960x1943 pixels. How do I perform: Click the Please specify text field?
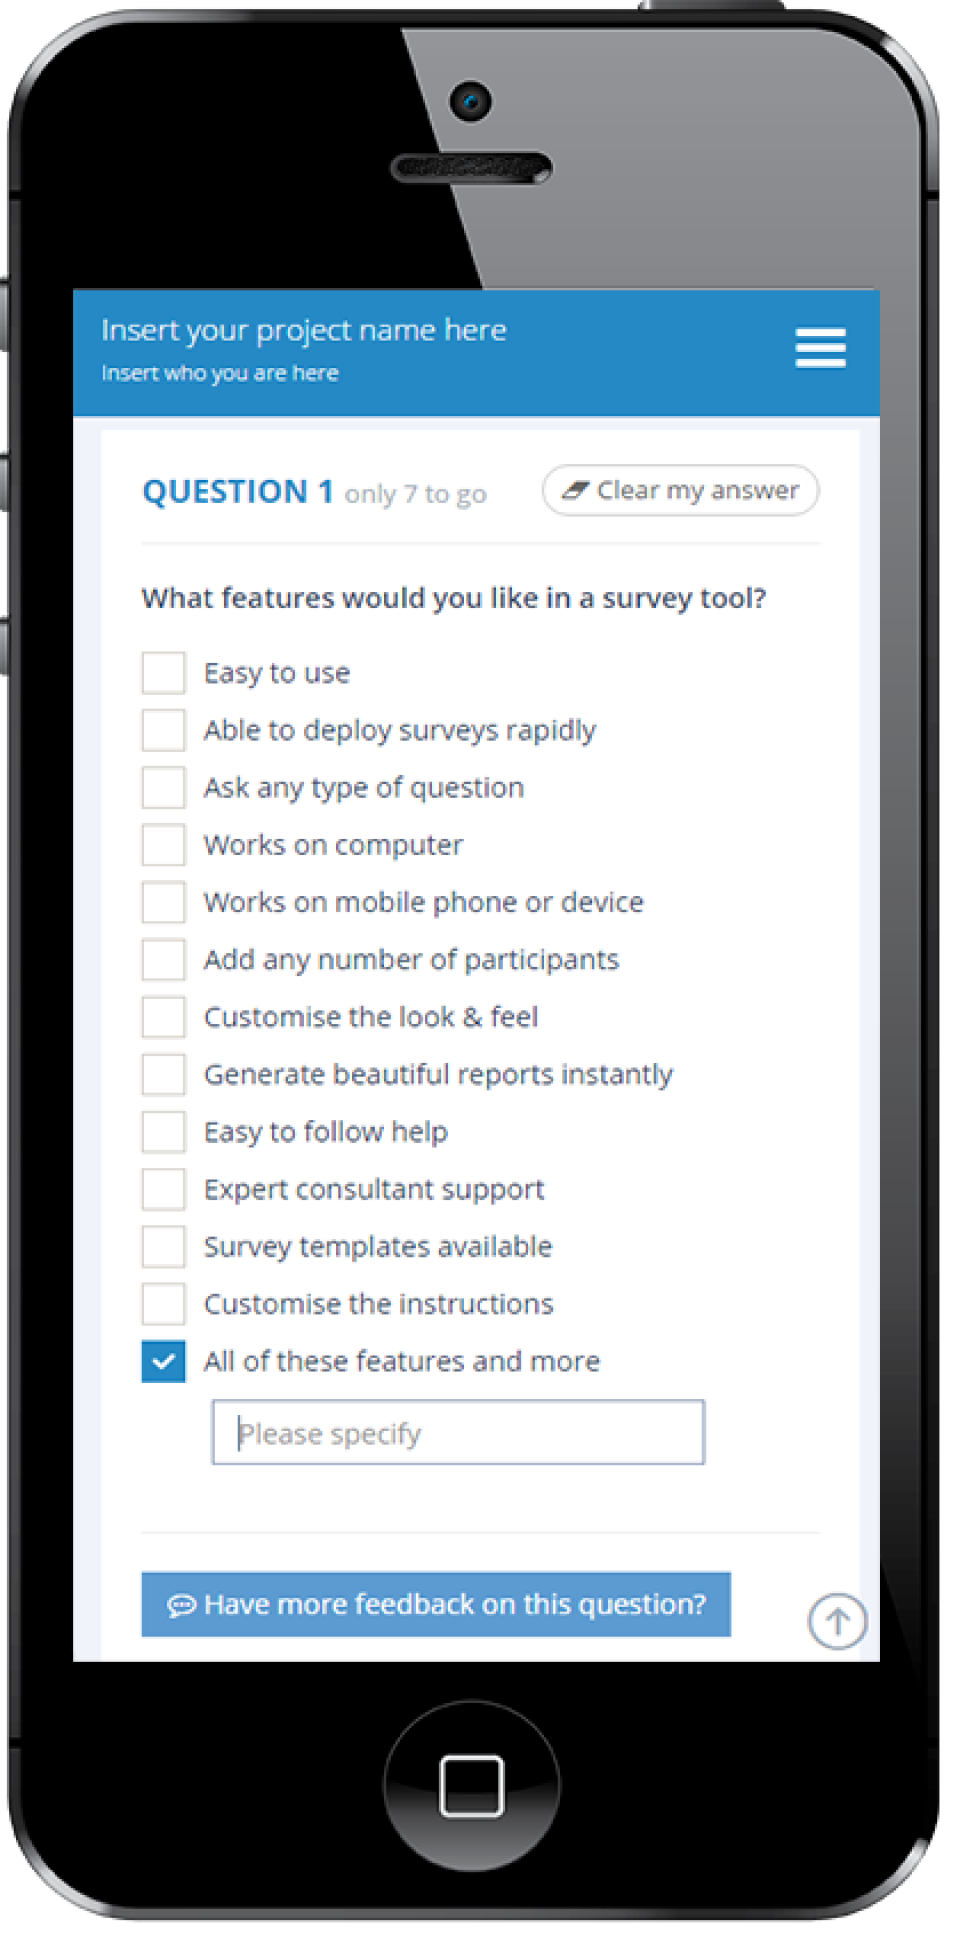pyautogui.click(x=457, y=1432)
